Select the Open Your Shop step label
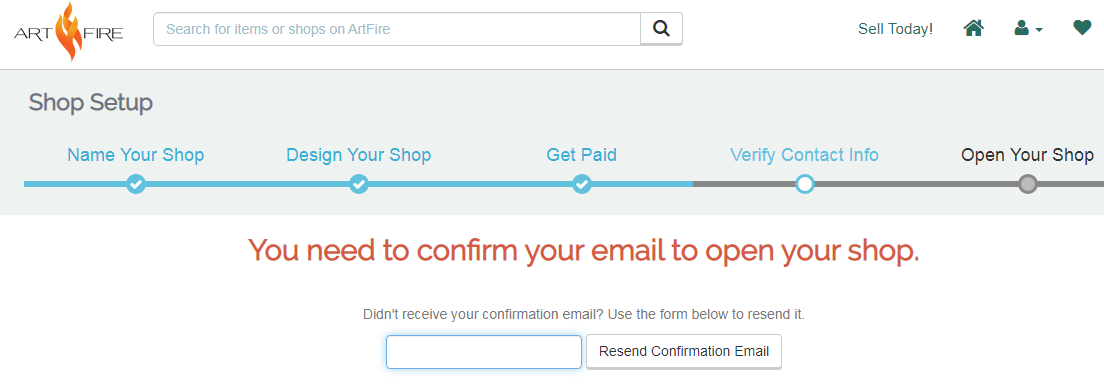Screen dimensions: 1104x387 (x=1028, y=155)
